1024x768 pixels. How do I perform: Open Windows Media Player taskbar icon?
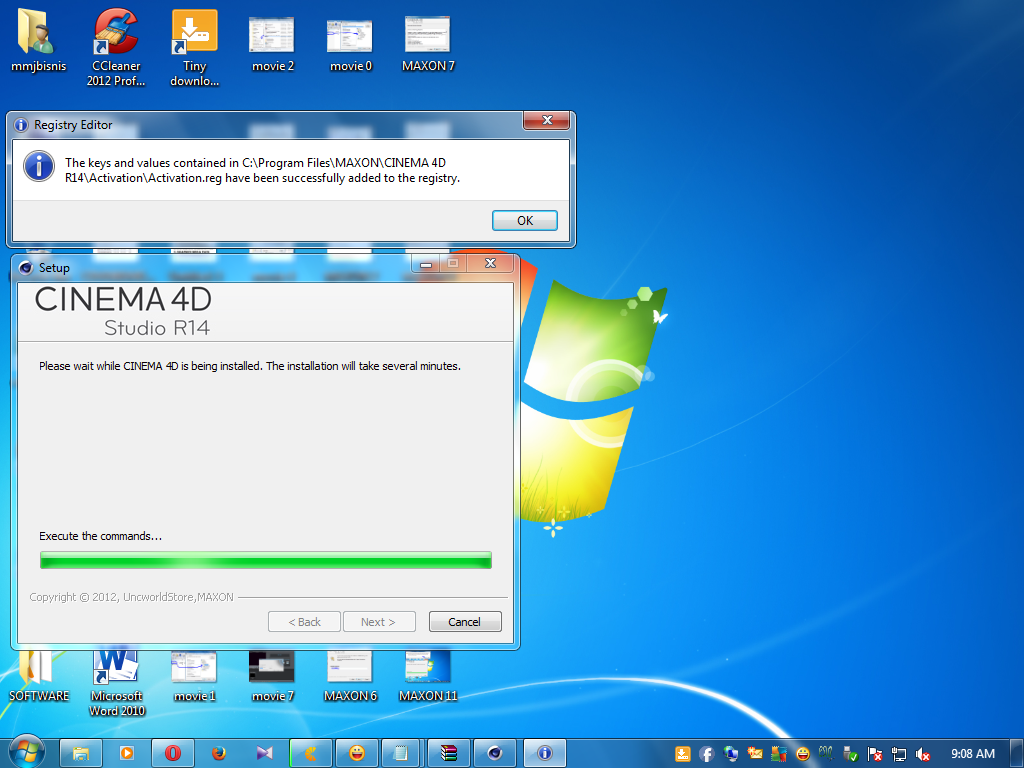pyautogui.click(x=127, y=754)
